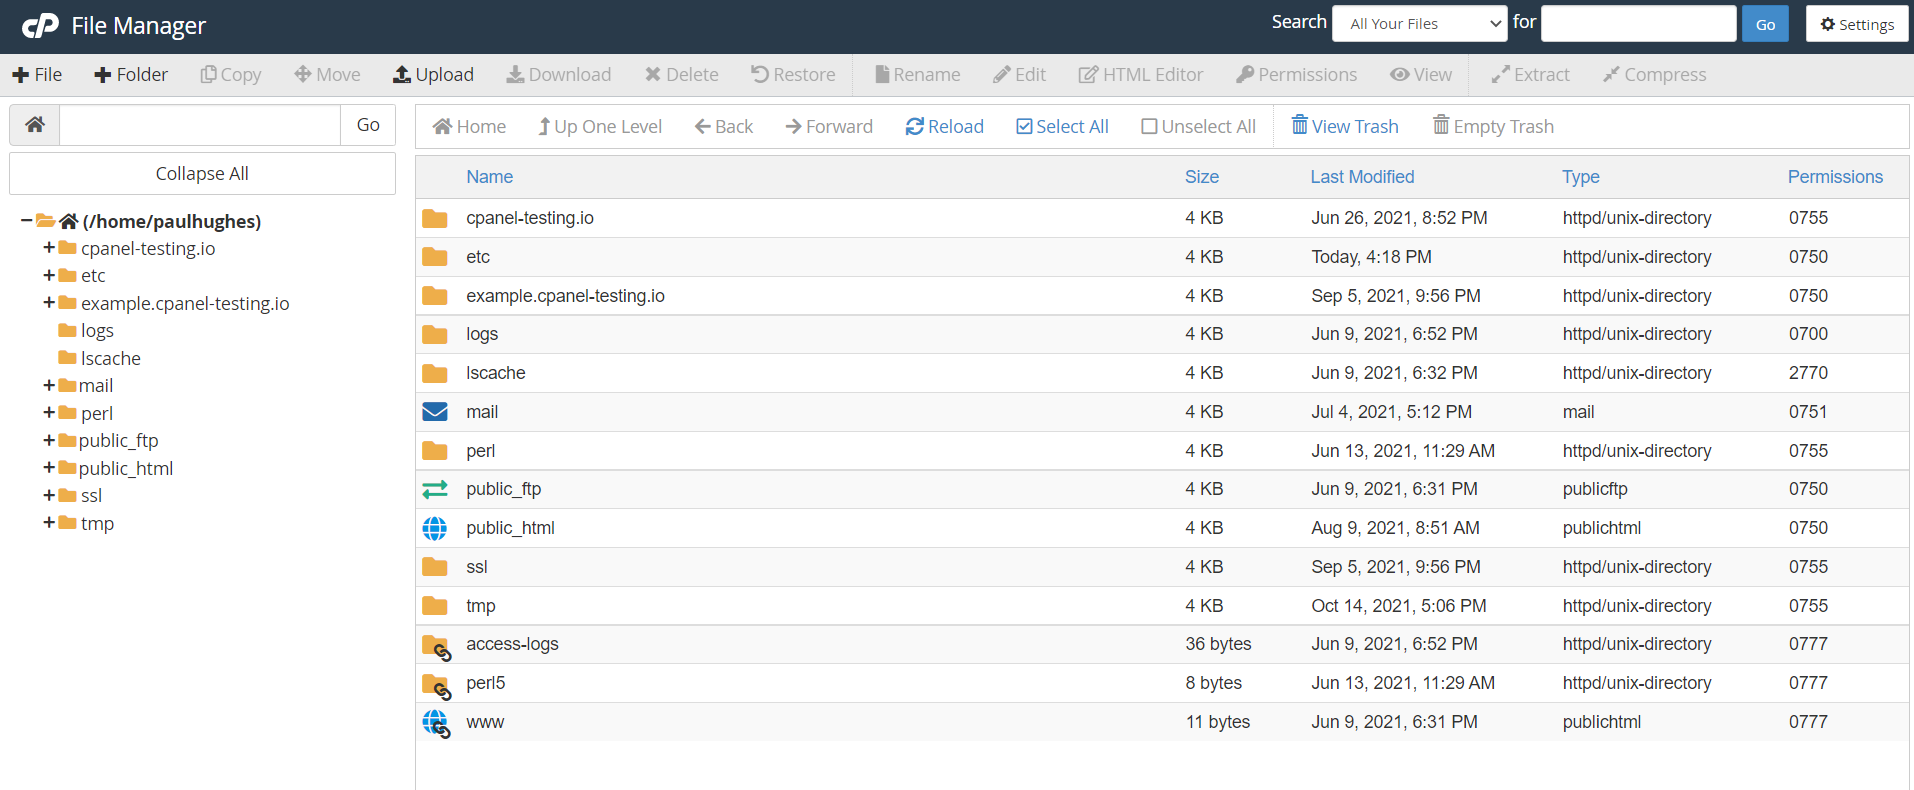This screenshot has width=1914, height=790.
Task: Open the All Your Files search dropdown
Action: 1419,24
